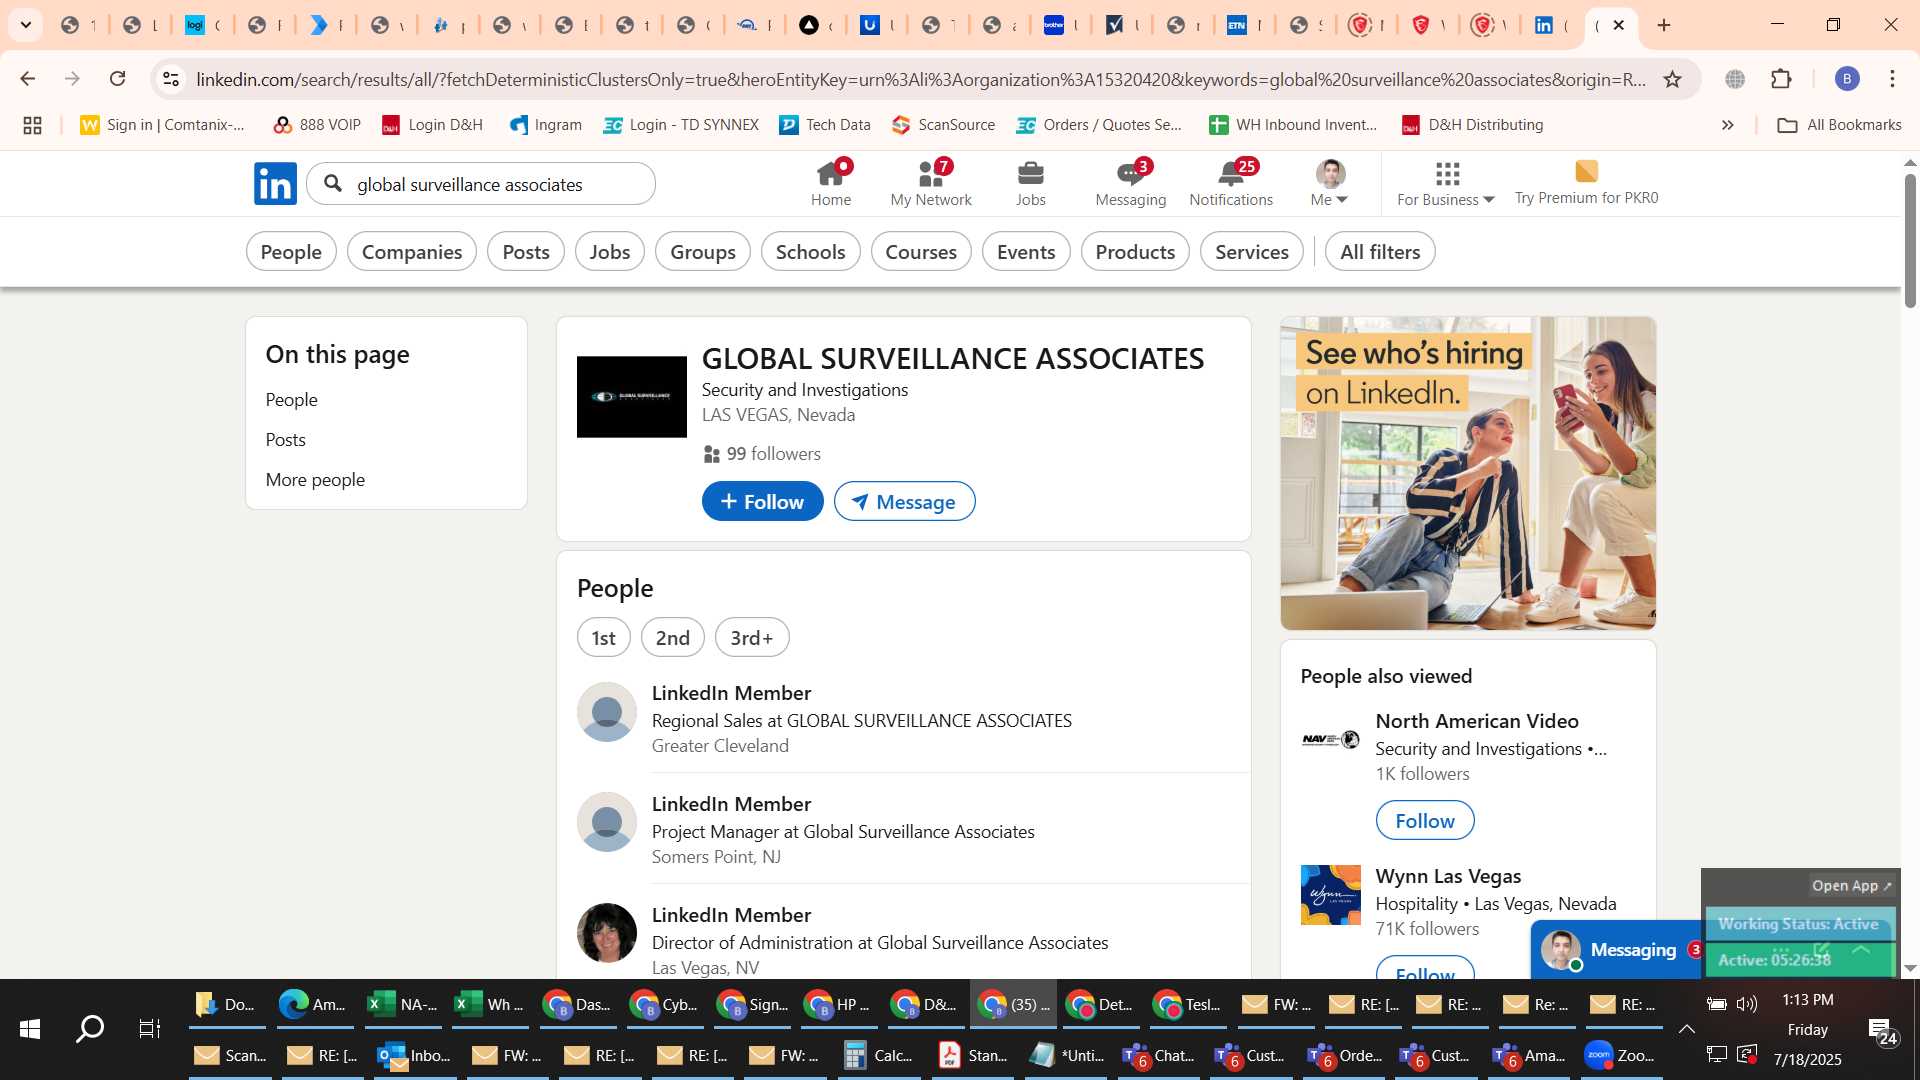The image size is (1920, 1080).
Task: Filter results by 1st connections
Action: 603,638
